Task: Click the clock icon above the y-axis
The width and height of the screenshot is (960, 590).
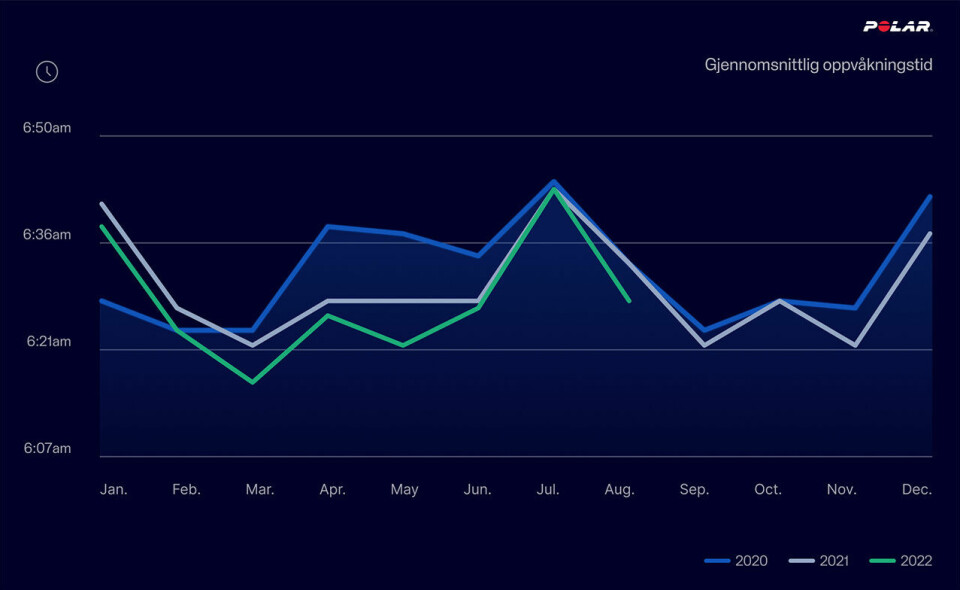Action: [47, 72]
